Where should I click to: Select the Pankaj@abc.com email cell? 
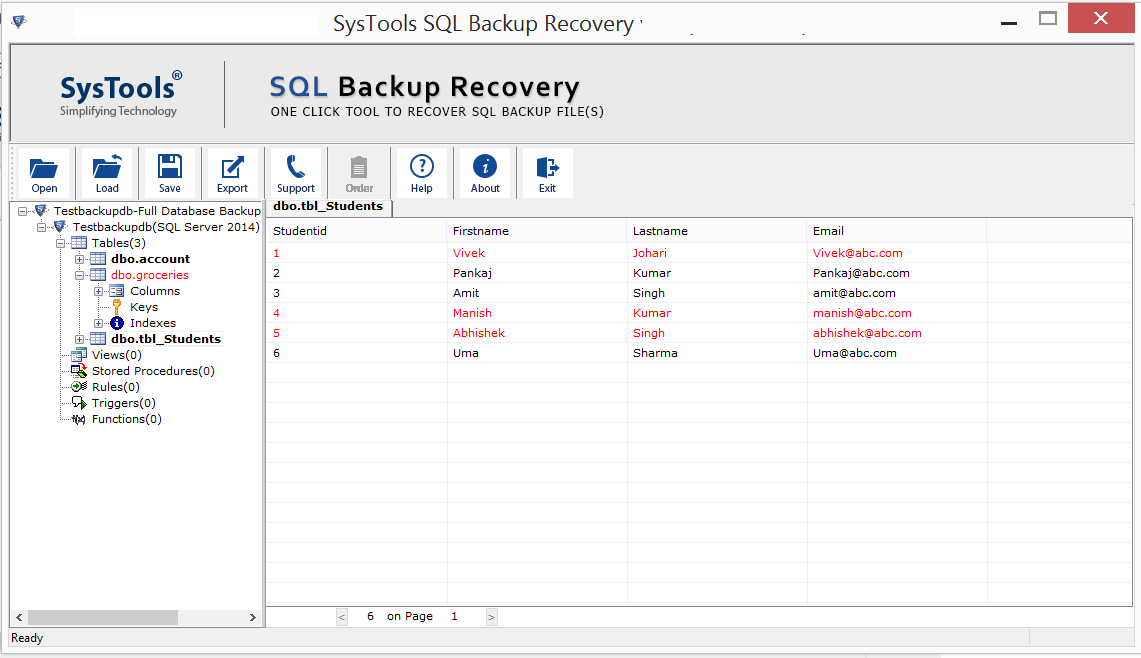(896, 273)
